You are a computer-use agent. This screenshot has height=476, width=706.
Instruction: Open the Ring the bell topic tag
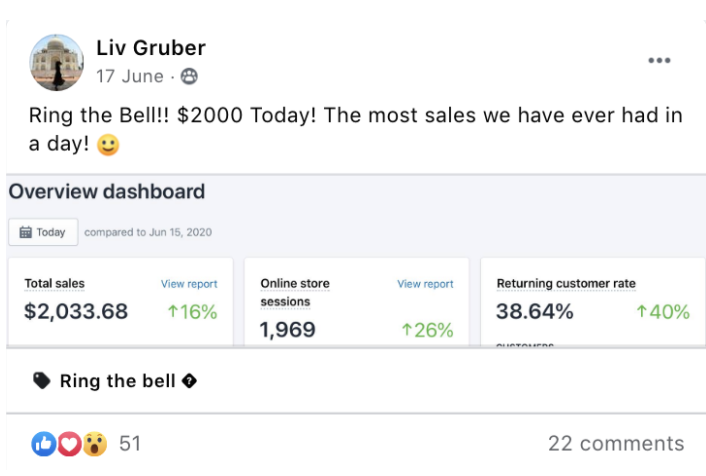118,381
